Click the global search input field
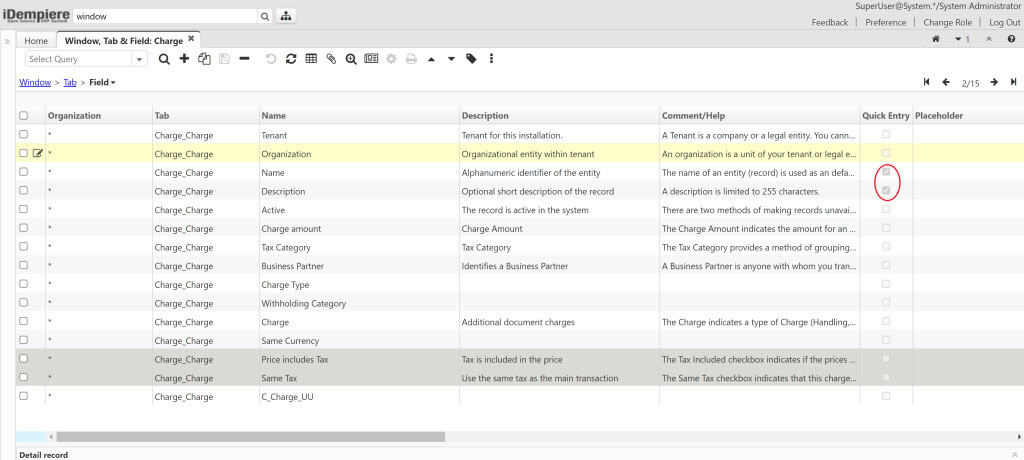Screen dimensions: 1024x460 (x=165, y=17)
